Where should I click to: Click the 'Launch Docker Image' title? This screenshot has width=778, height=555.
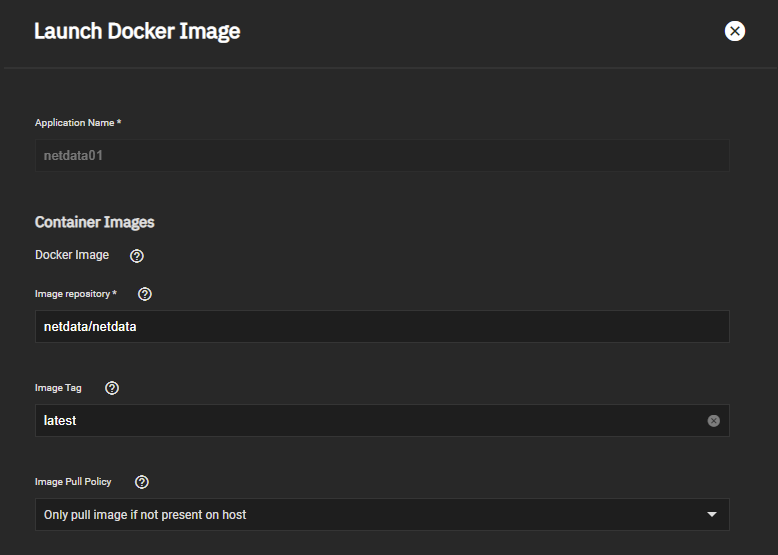(137, 31)
